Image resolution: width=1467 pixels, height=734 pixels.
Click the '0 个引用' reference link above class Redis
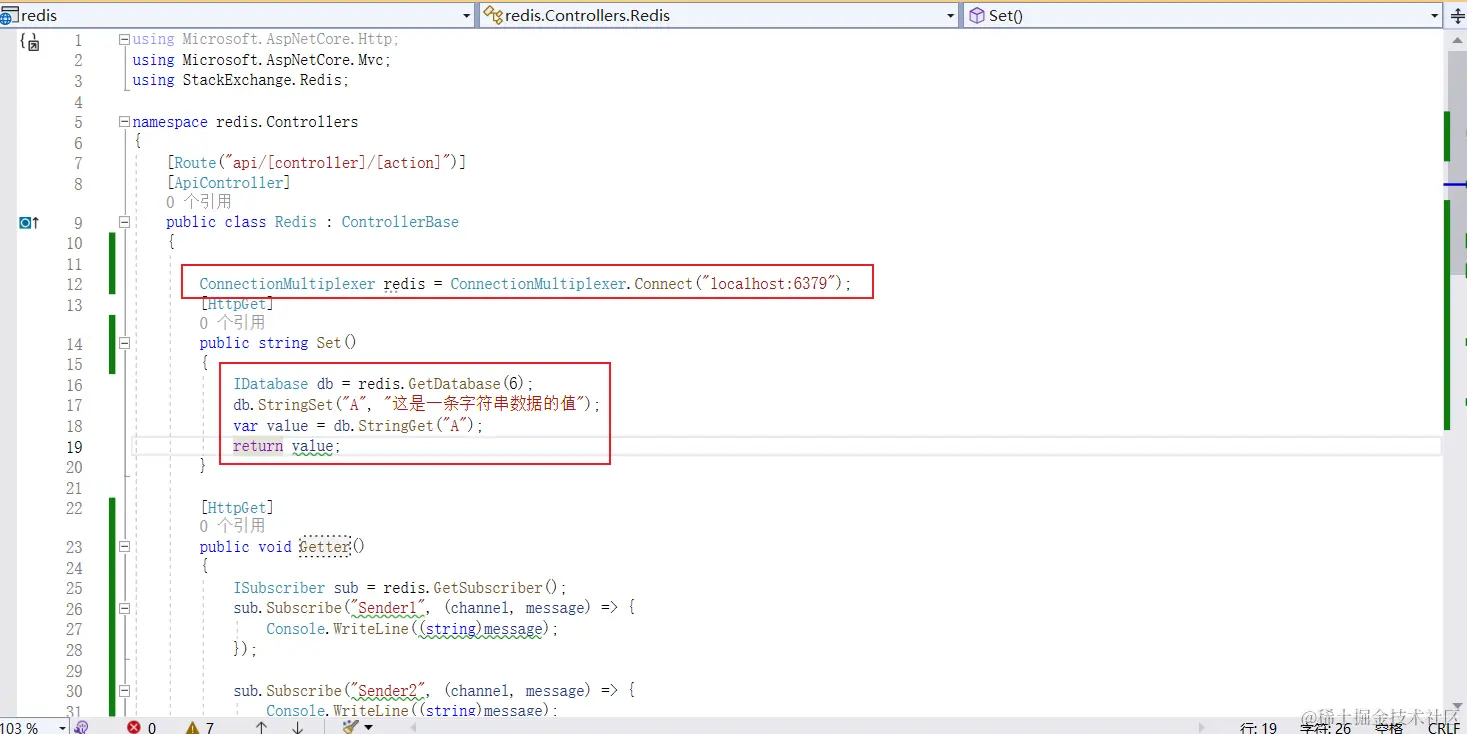(x=199, y=202)
